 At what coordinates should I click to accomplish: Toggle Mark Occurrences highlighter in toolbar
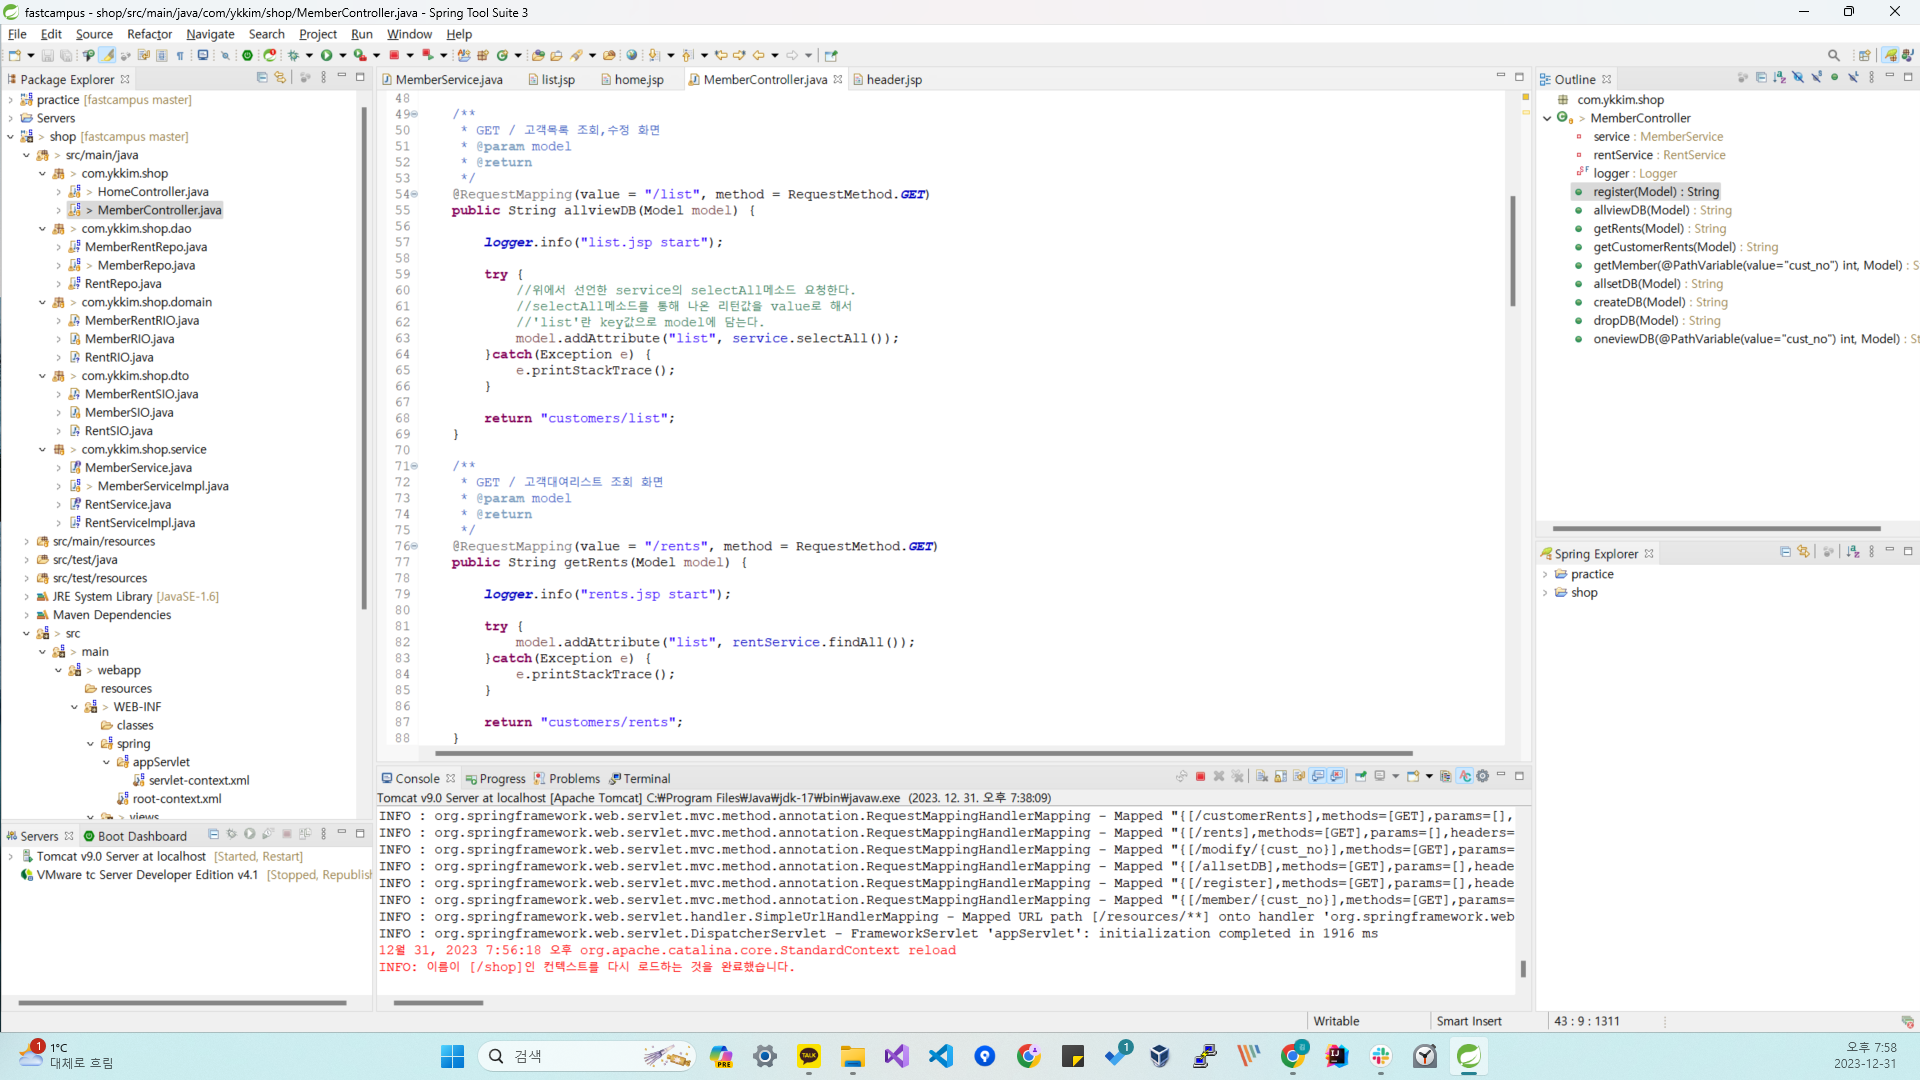tap(107, 55)
